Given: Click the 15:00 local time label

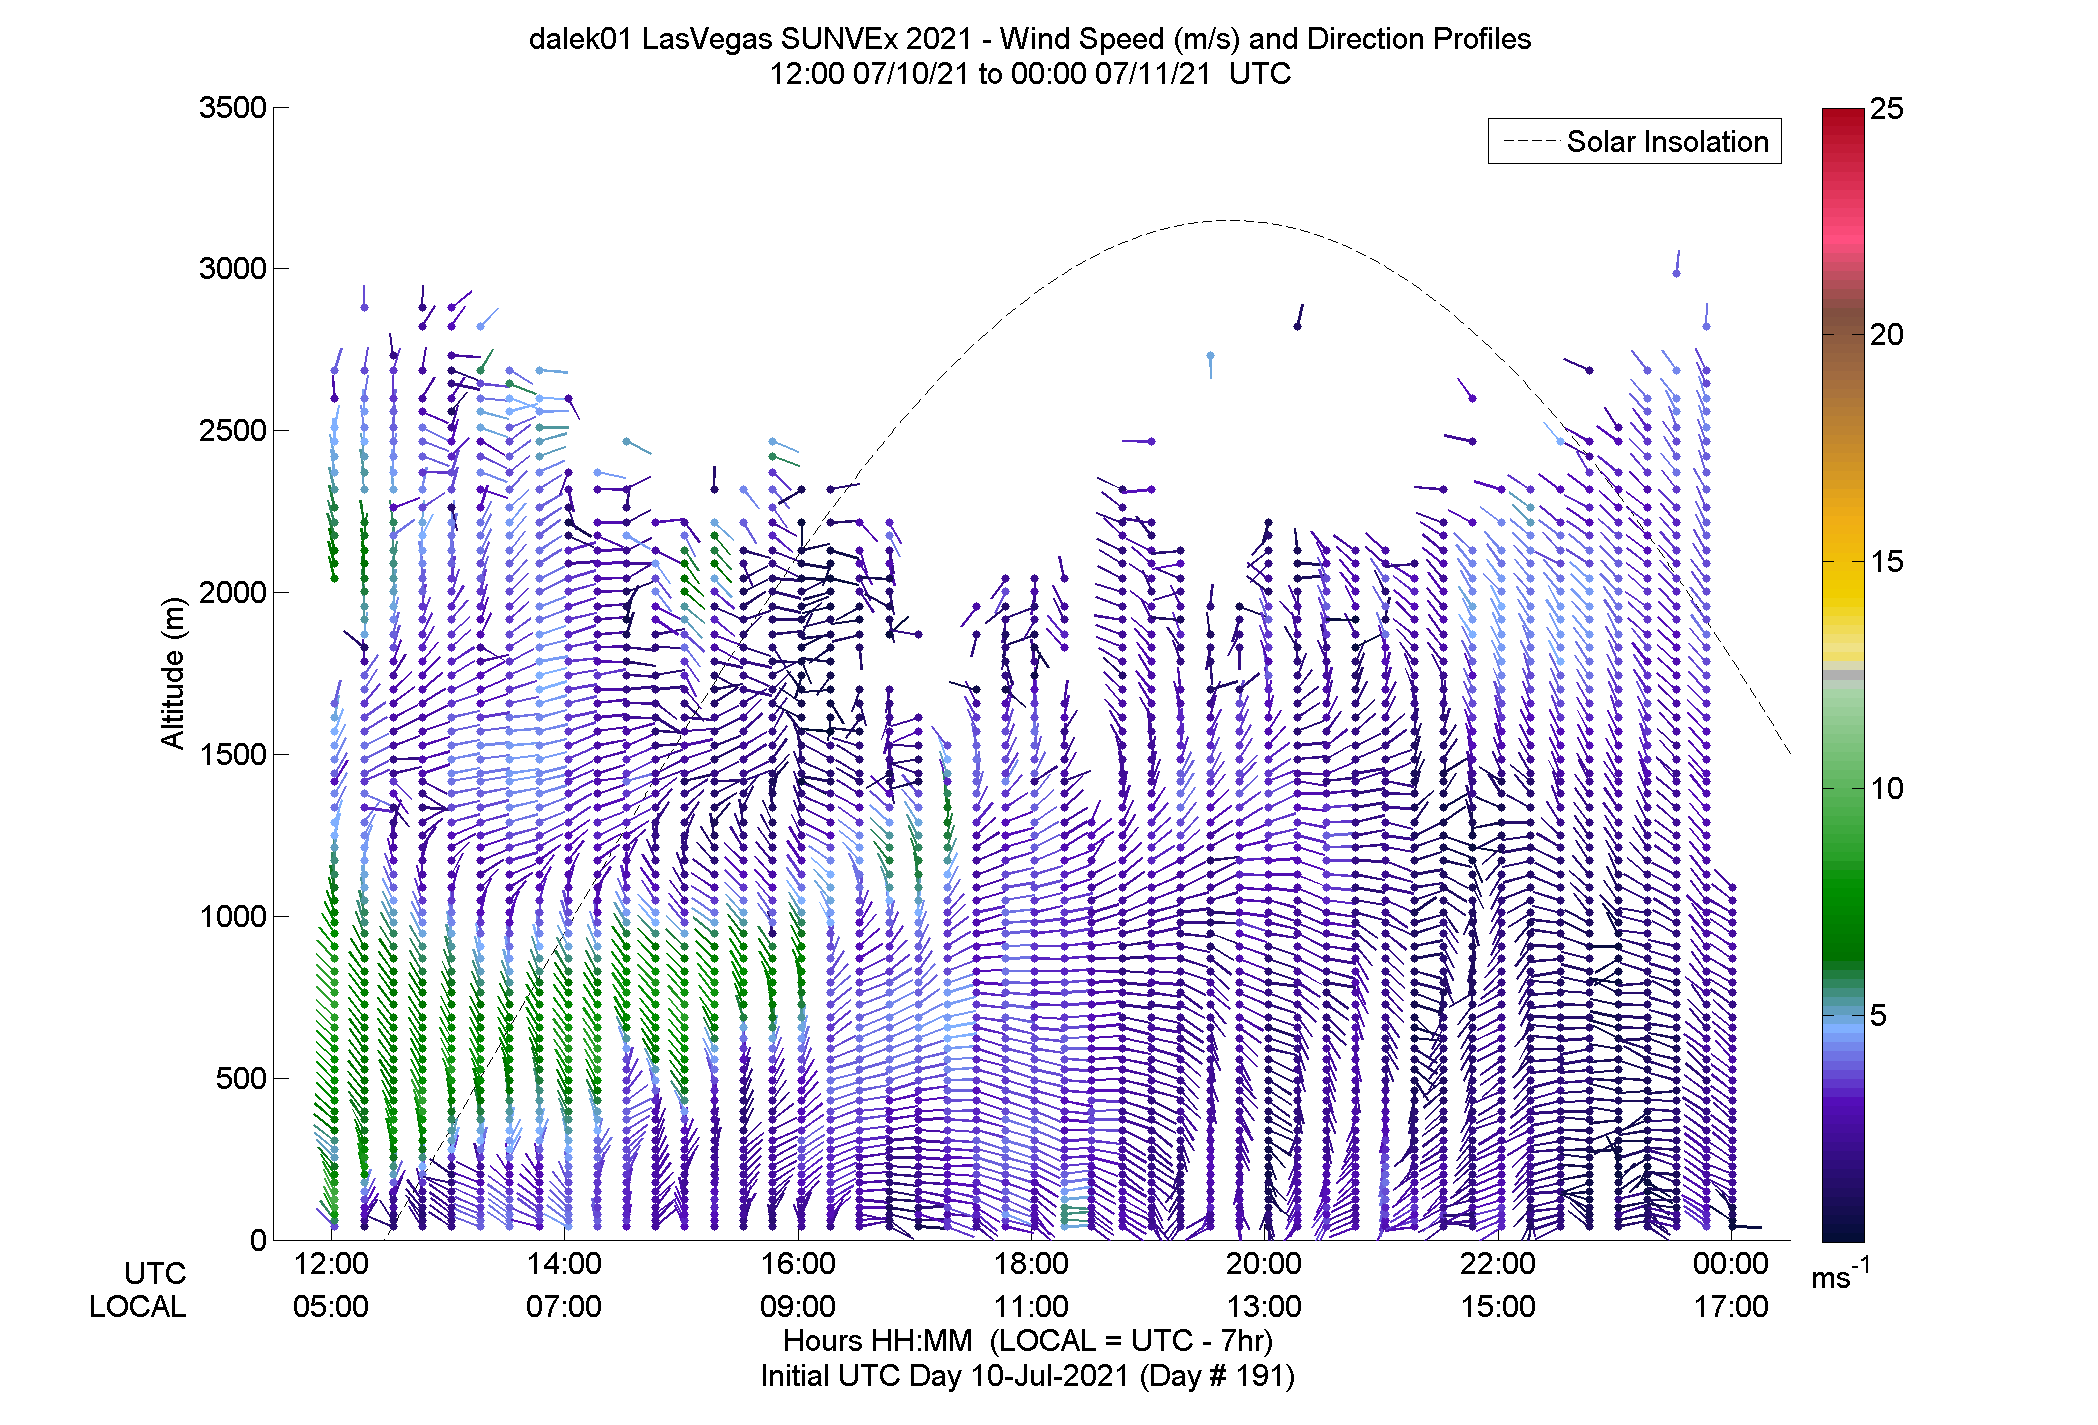Looking at the screenshot, I should click(x=1498, y=1307).
